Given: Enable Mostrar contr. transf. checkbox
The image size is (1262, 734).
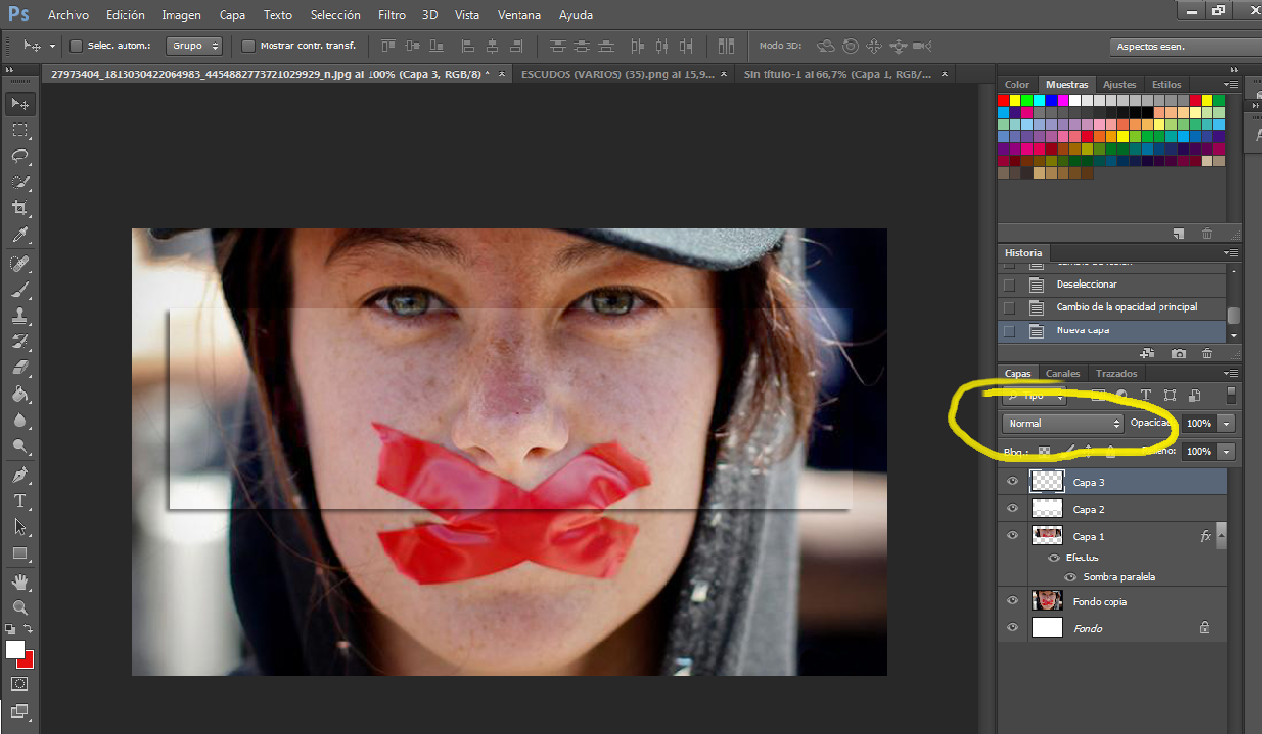Looking at the screenshot, I should (249, 46).
